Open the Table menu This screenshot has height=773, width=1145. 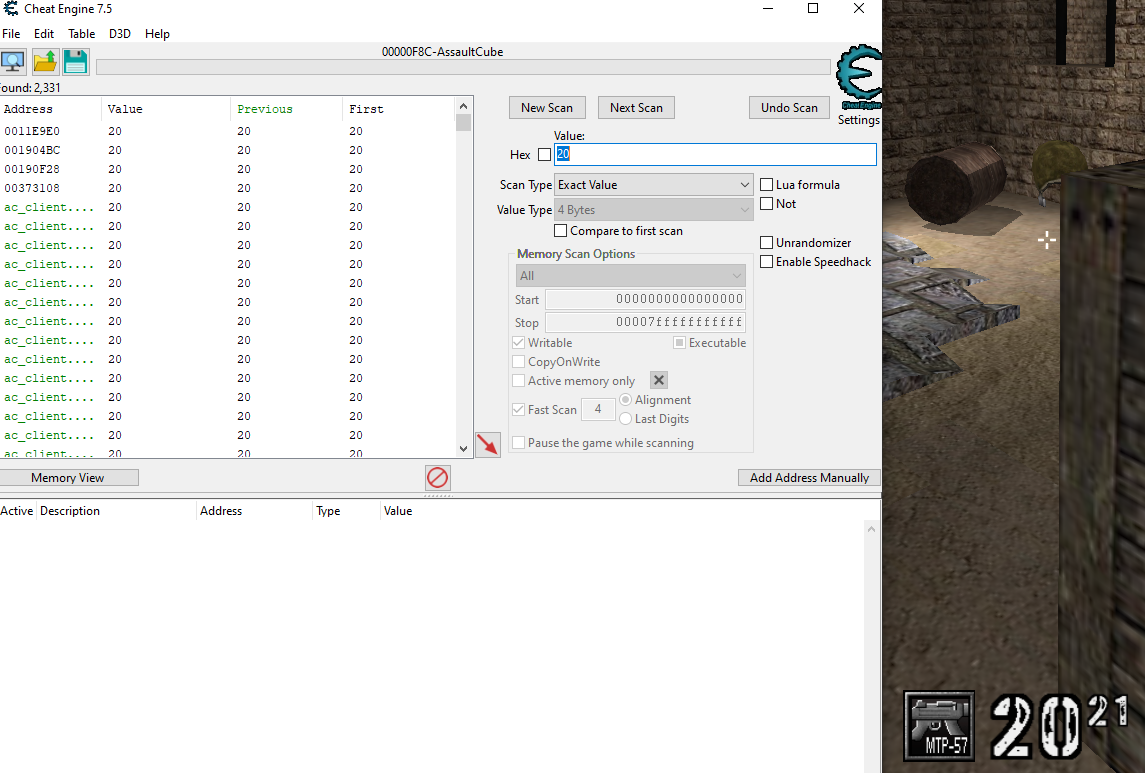[x=82, y=34]
